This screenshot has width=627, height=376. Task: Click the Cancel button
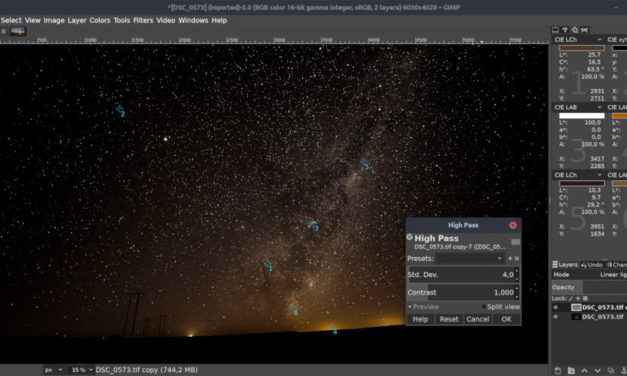click(x=477, y=319)
